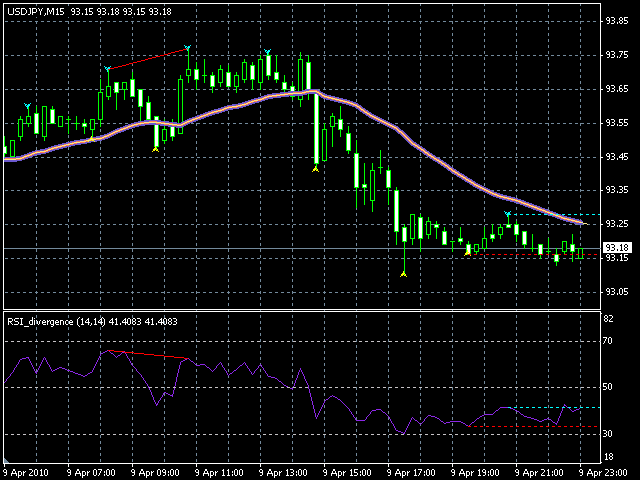Screen dimensions: 640x480
Task: Click the 93.45 price axis label
Action: 616,157
